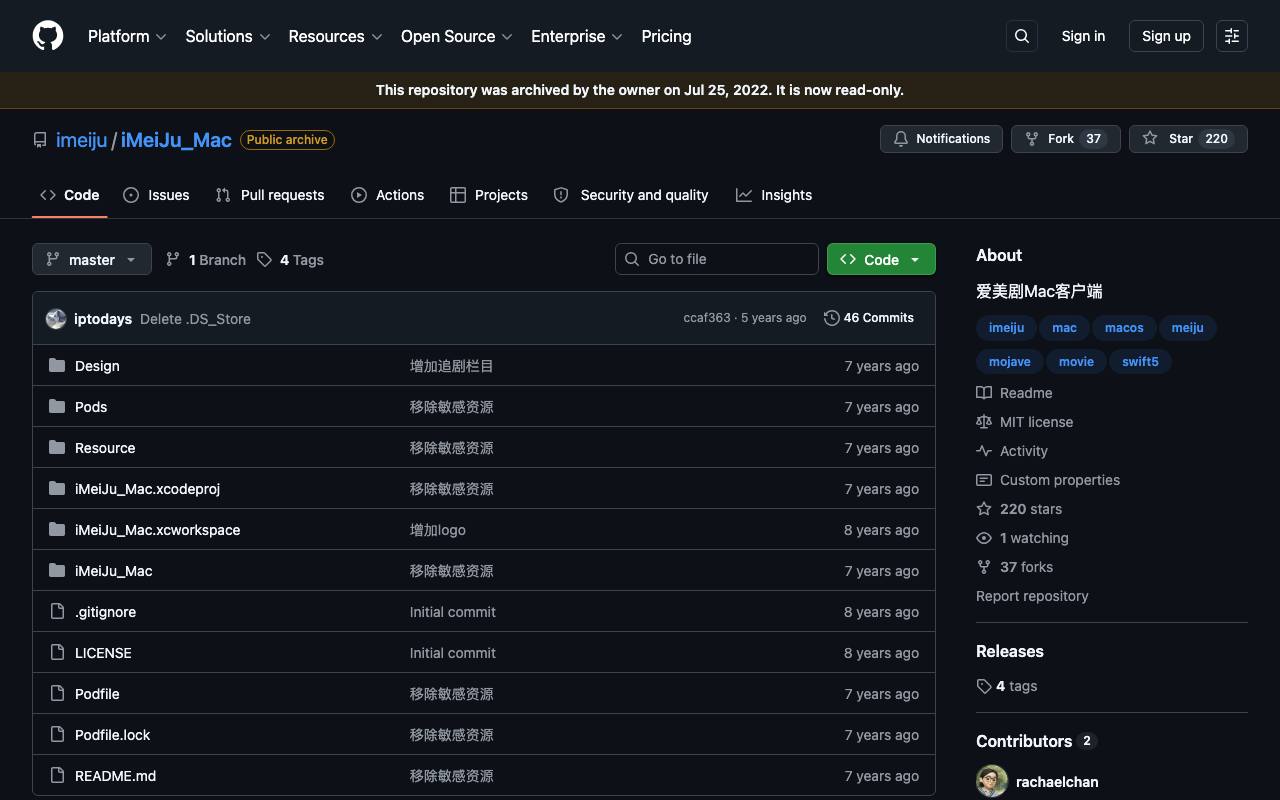1280x800 pixels.
Task: Click the Activity pulse icon
Action: click(984, 451)
